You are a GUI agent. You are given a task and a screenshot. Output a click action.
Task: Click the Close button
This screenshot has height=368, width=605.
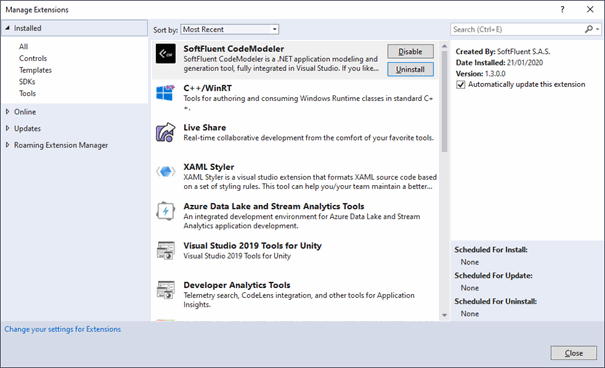[x=573, y=353]
